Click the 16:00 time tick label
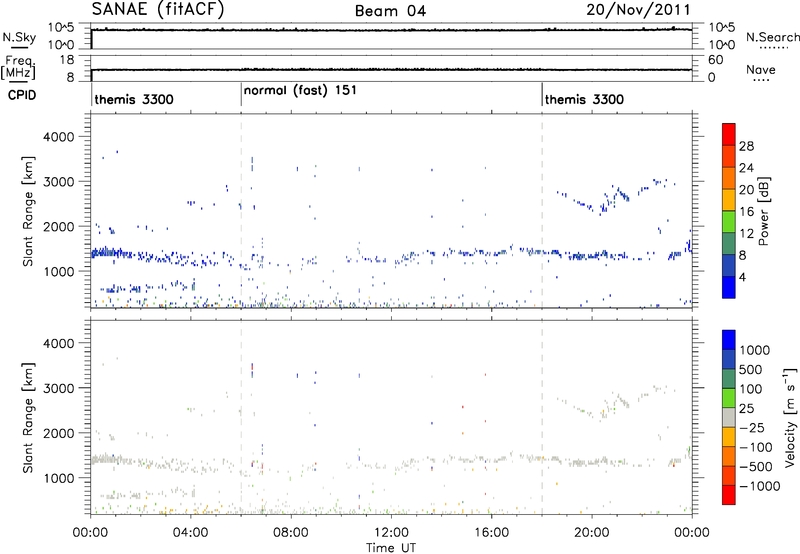800x554 pixels. [491, 533]
